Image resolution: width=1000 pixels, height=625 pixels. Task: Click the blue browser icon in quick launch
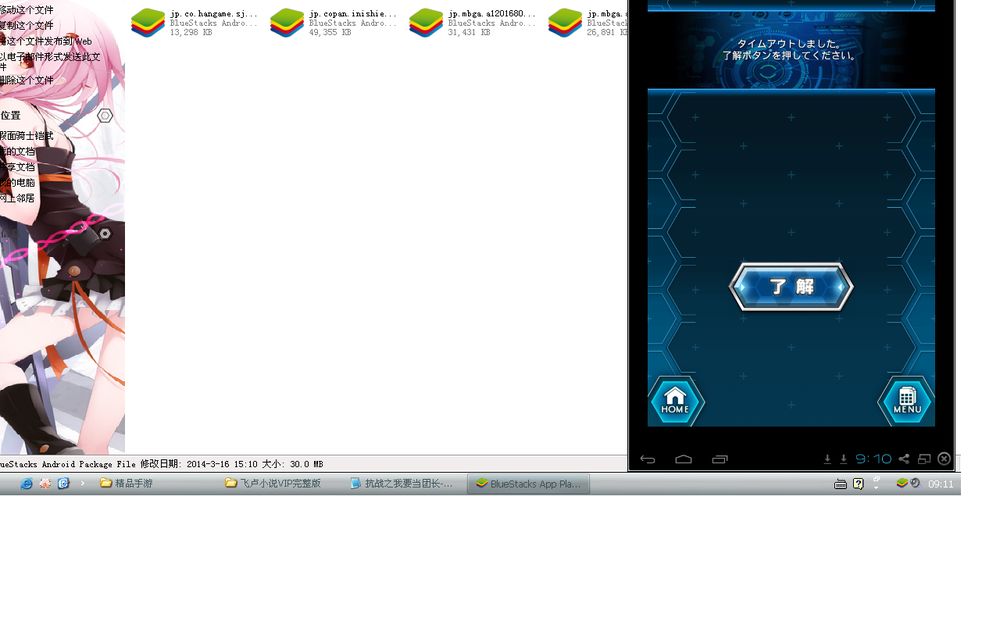63,483
